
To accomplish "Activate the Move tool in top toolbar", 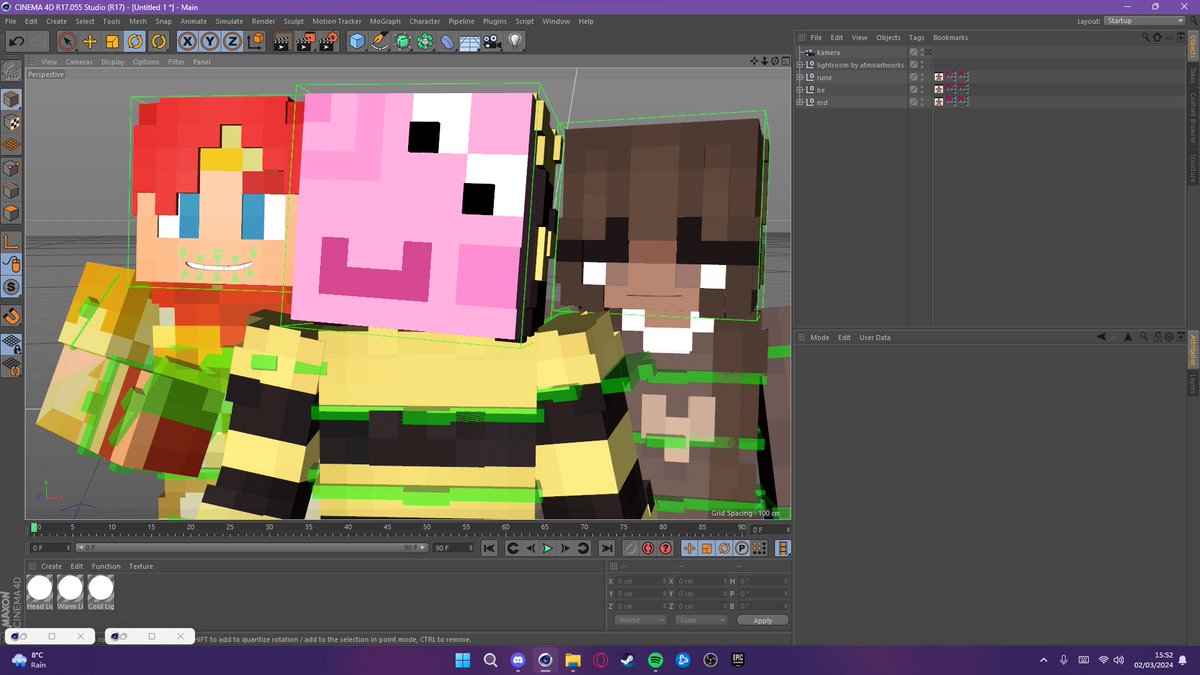I will (x=90, y=41).
